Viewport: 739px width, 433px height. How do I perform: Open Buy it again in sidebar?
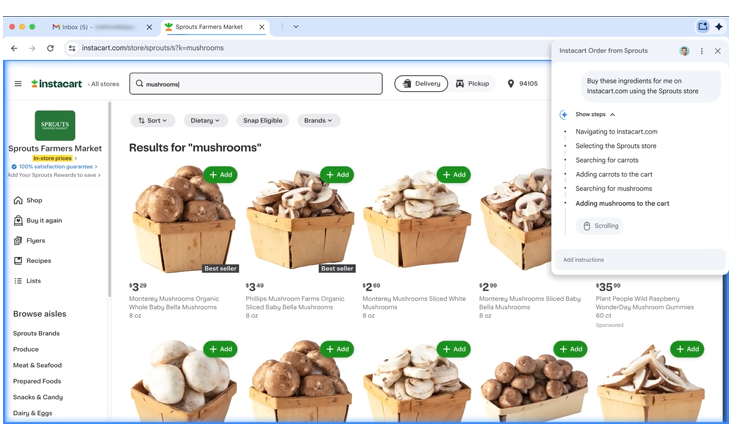[38, 221]
